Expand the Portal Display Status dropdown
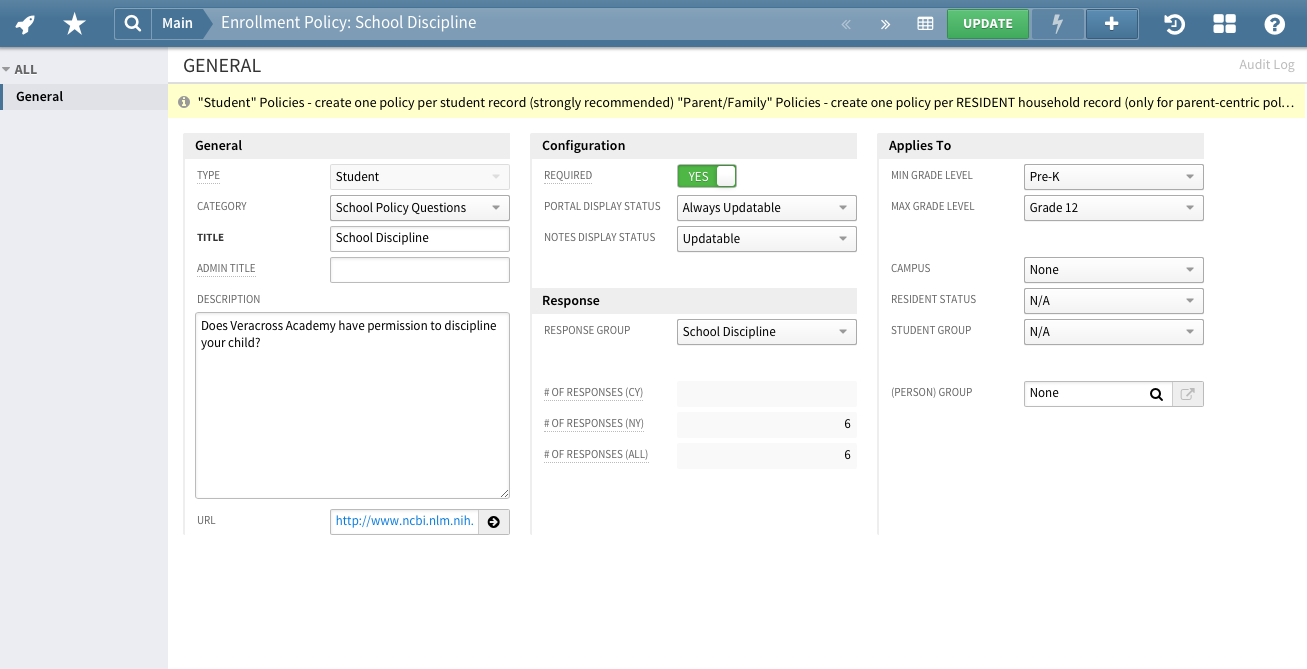 point(766,208)
